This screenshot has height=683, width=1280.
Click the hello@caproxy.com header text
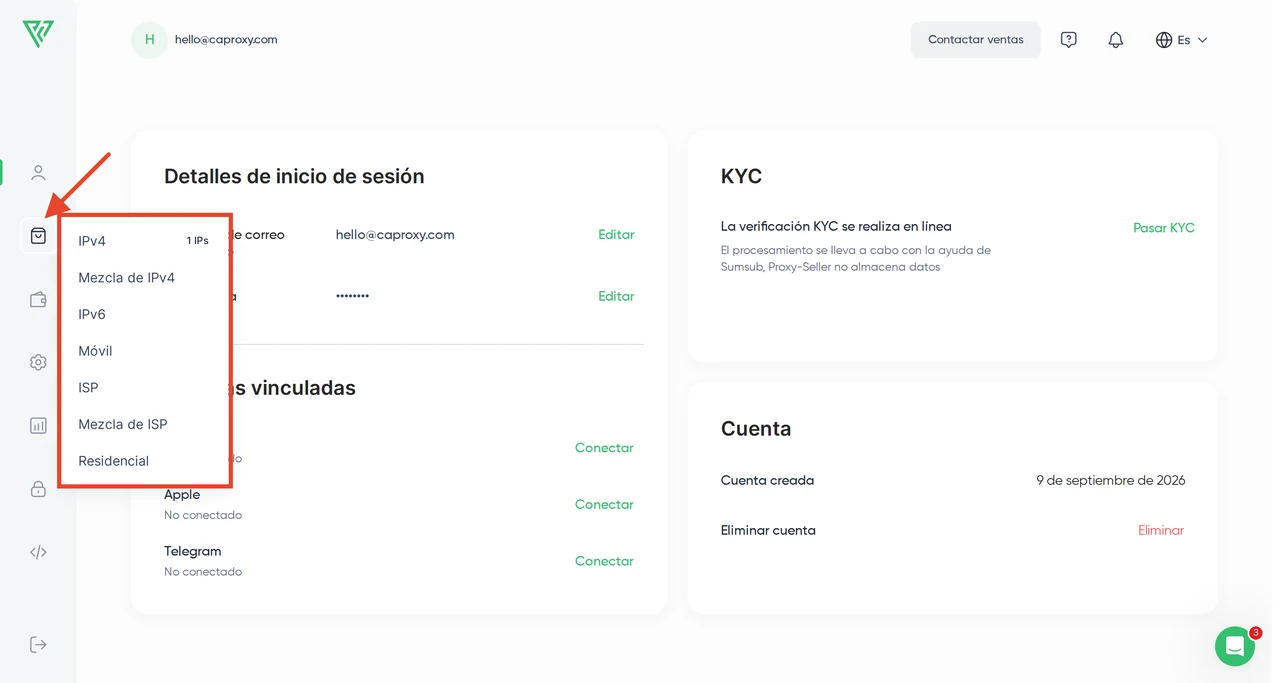point(226,40)
